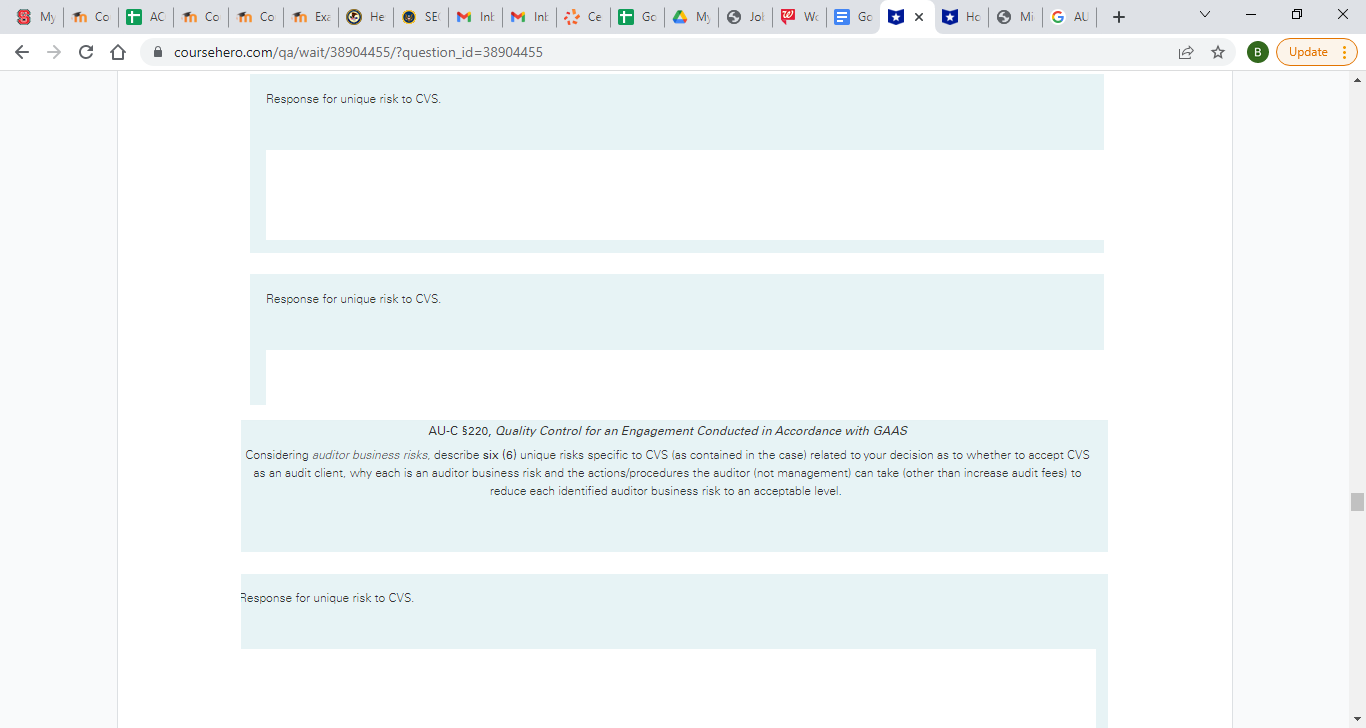
Task: Click the vertical scrollbar thumb
Action: 1357,502
